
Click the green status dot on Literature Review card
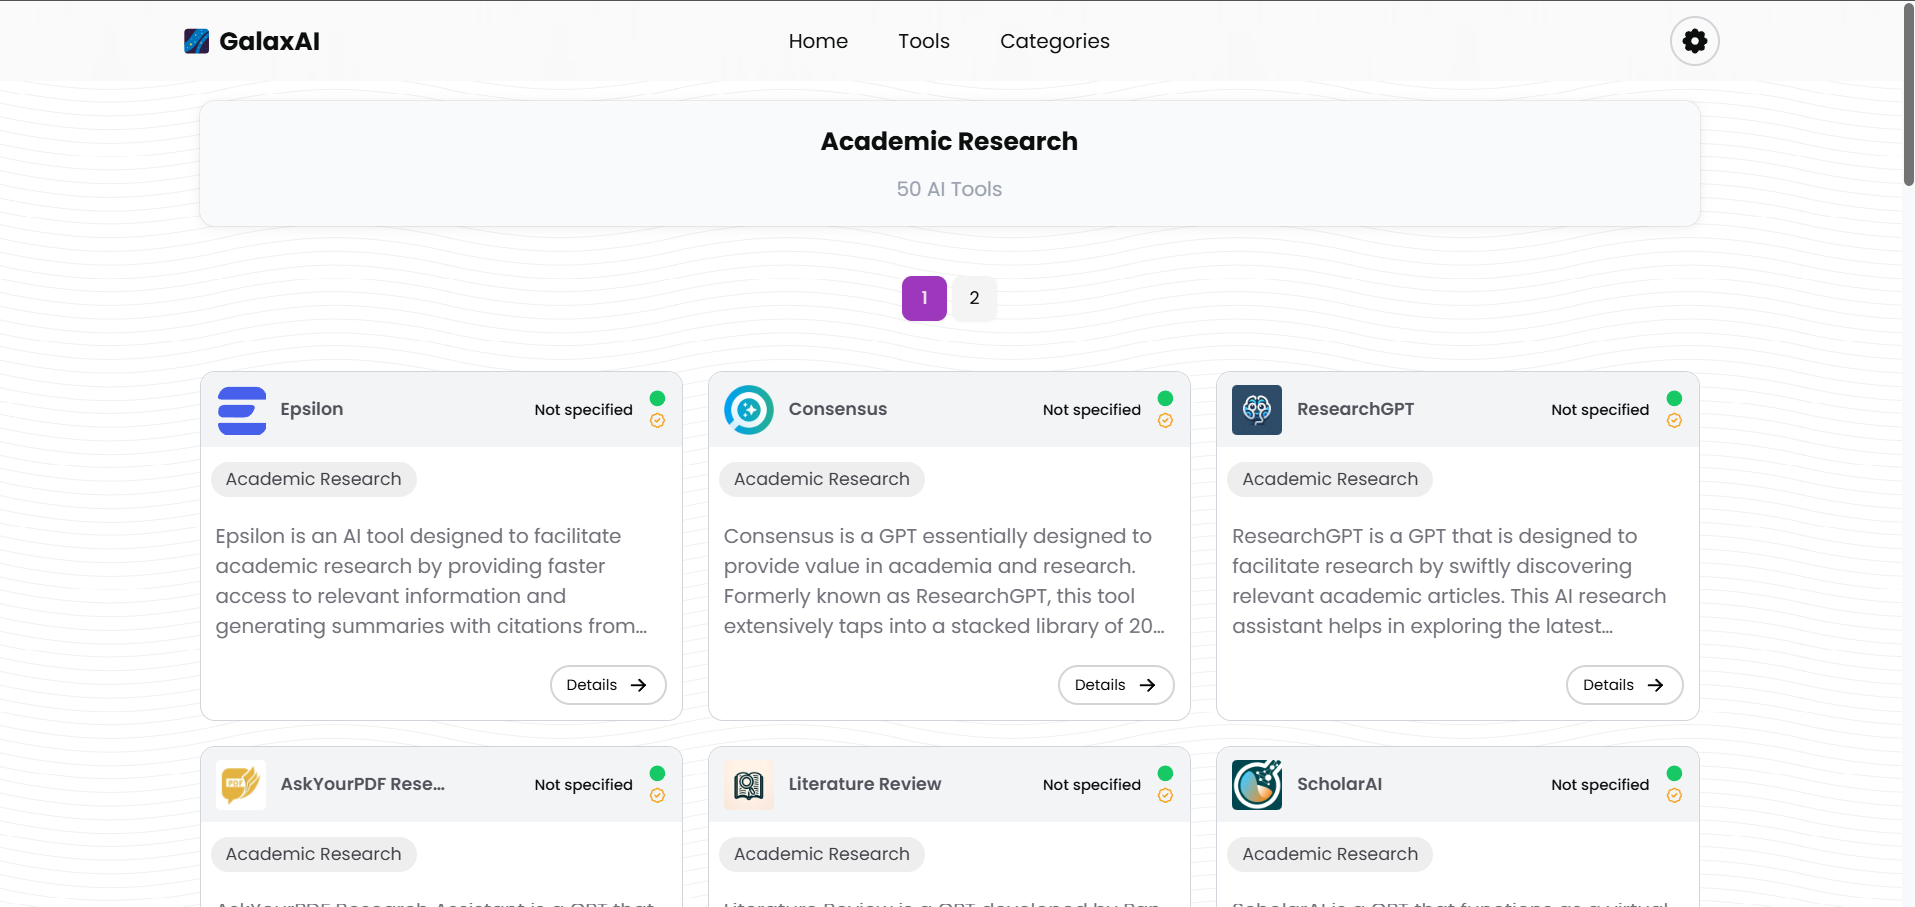click(x=1165, y=773)
